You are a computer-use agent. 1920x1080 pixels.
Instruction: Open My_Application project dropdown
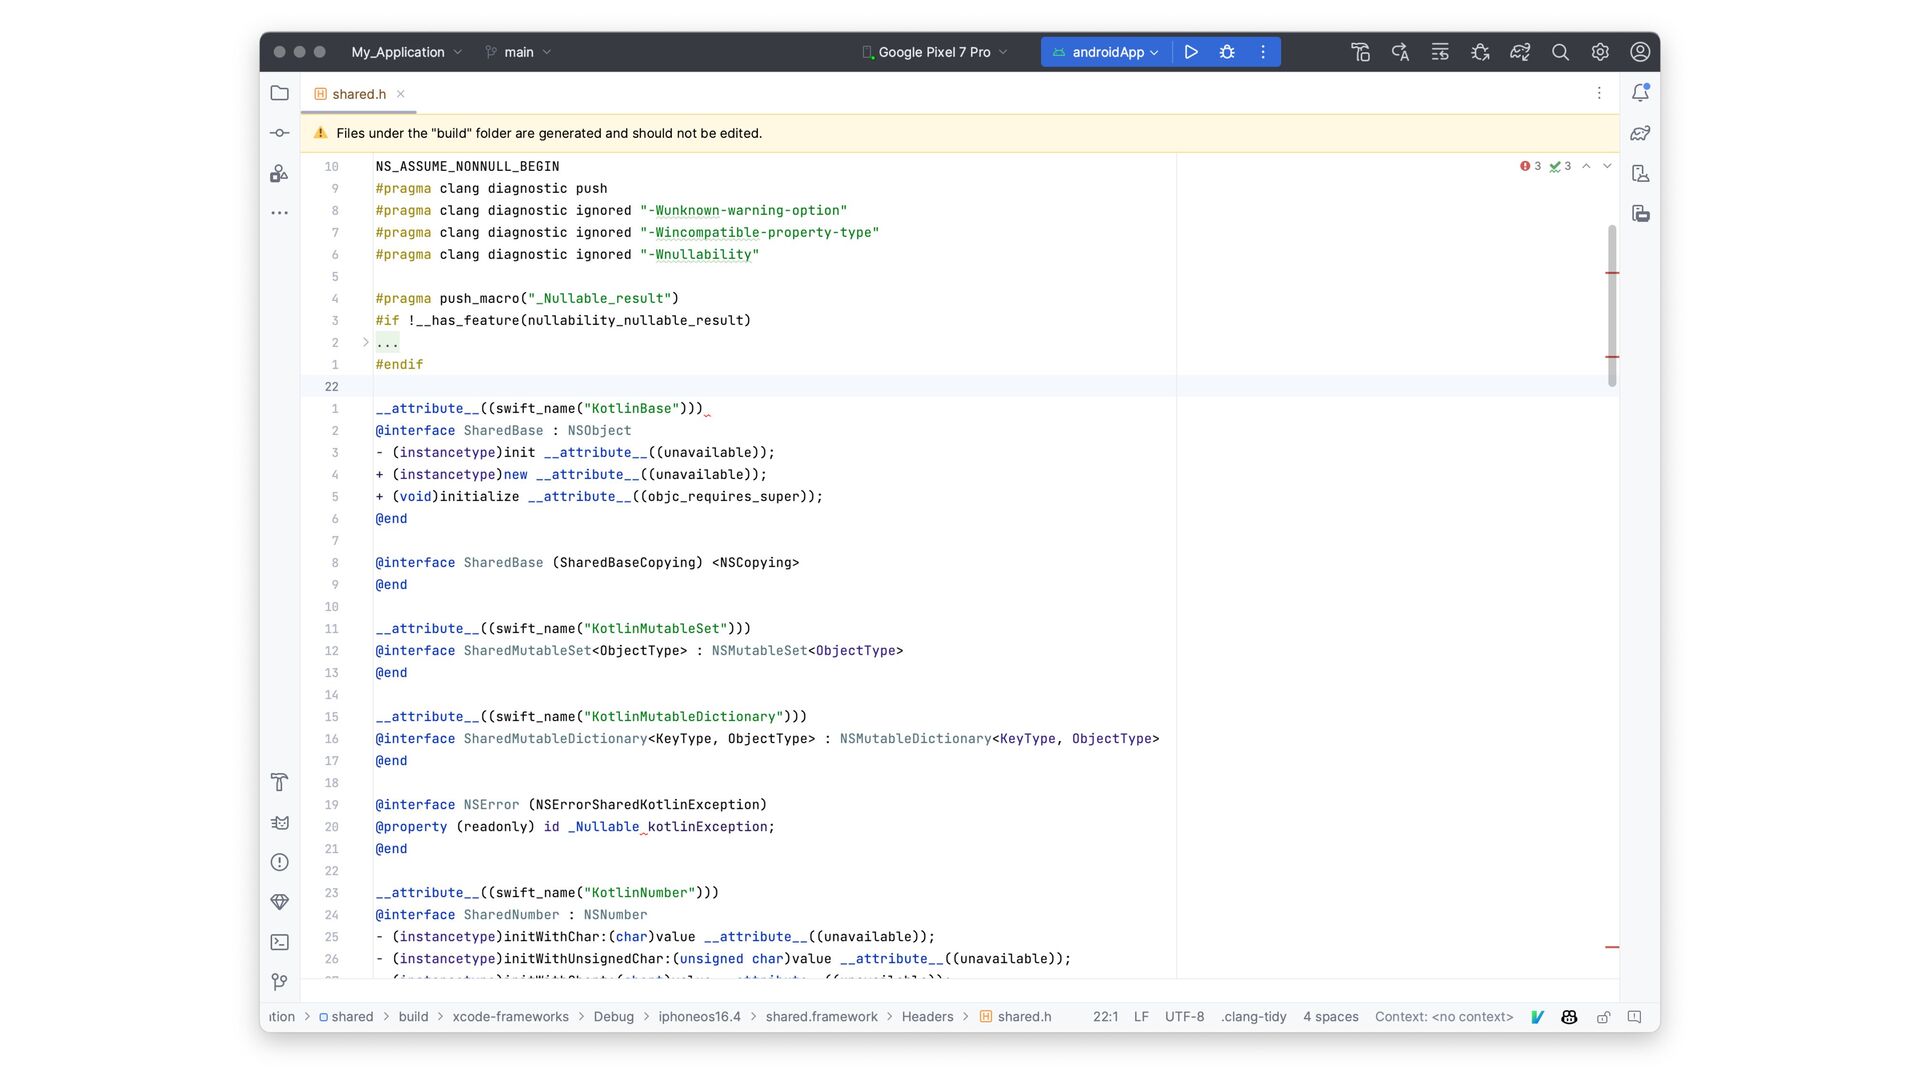(406, 52)
